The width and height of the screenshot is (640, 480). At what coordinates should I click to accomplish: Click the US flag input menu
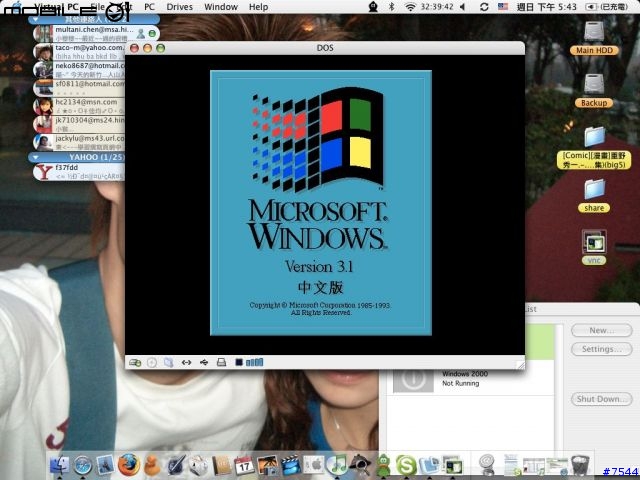pyautogui.click(x=503, y=7)
